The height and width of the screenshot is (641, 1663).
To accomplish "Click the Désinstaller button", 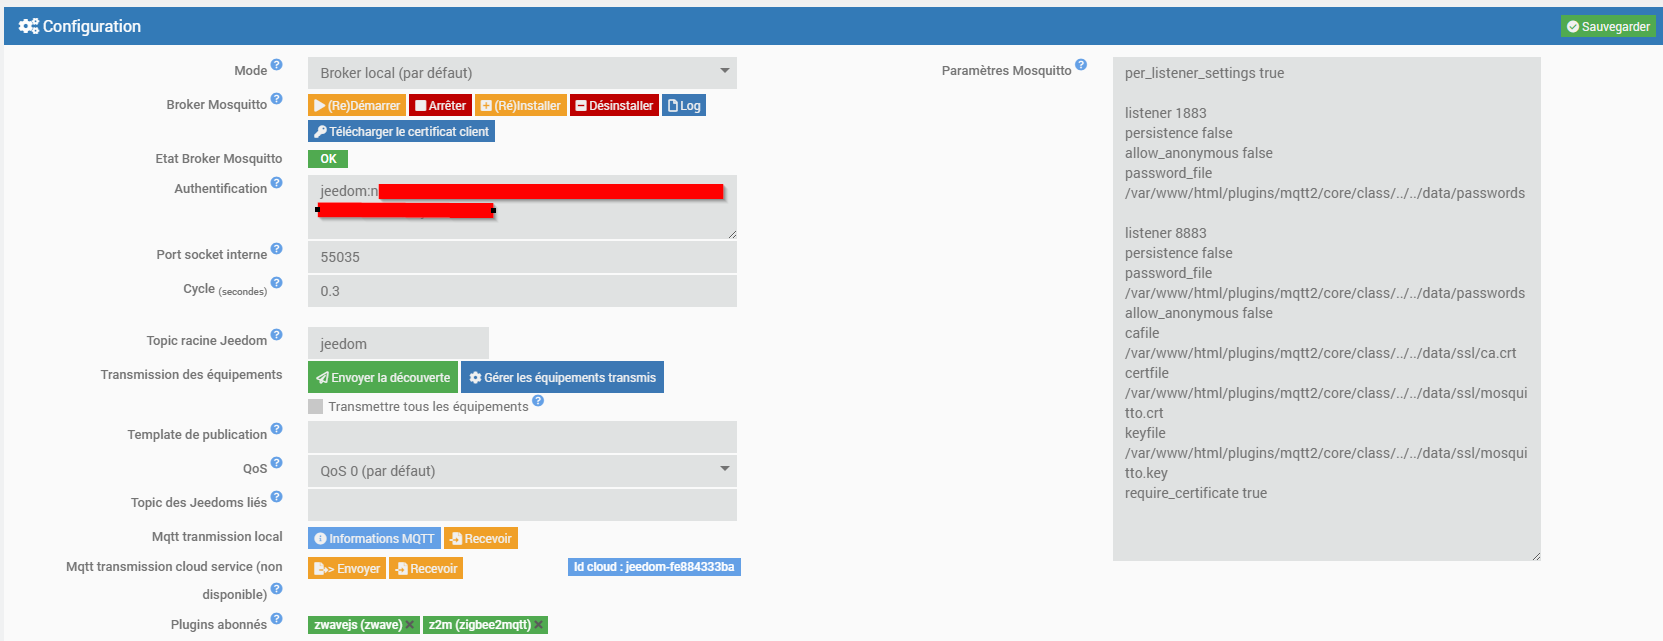I will [x=614, y=105].
